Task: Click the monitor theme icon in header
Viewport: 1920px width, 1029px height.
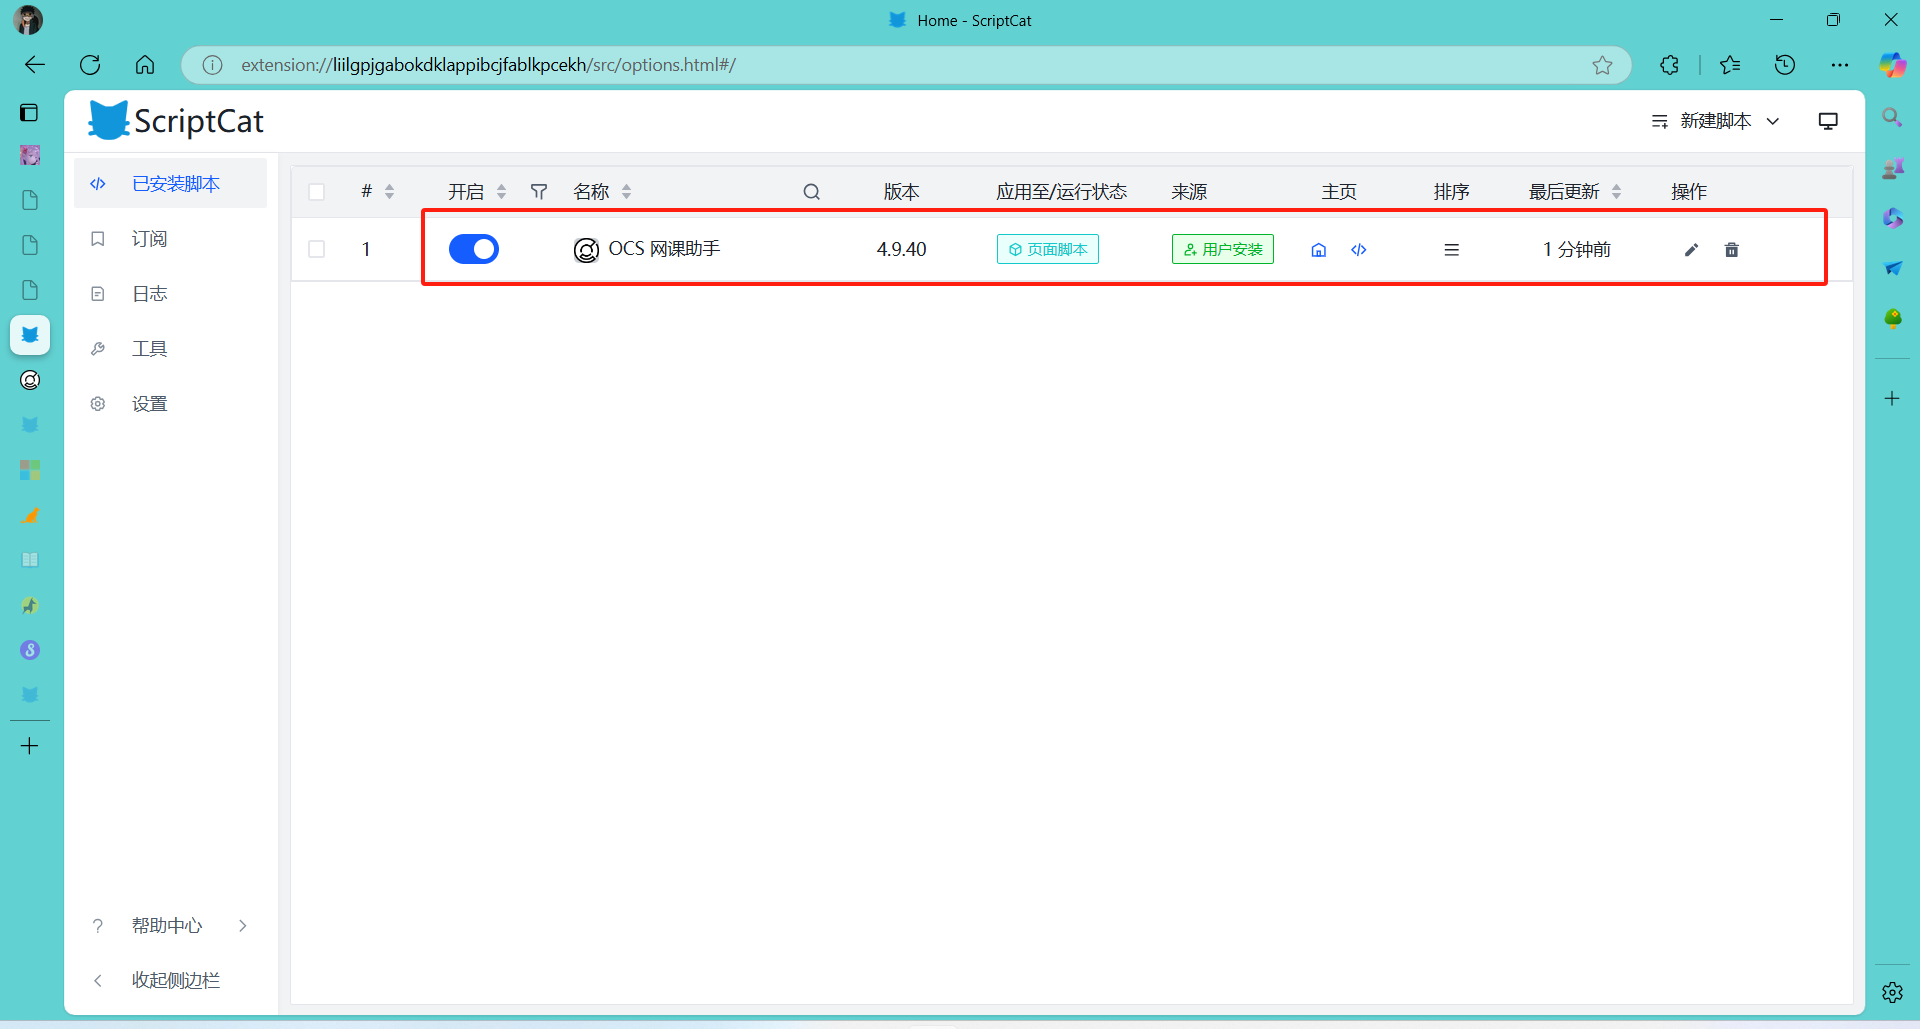Action: [1828, 121]
